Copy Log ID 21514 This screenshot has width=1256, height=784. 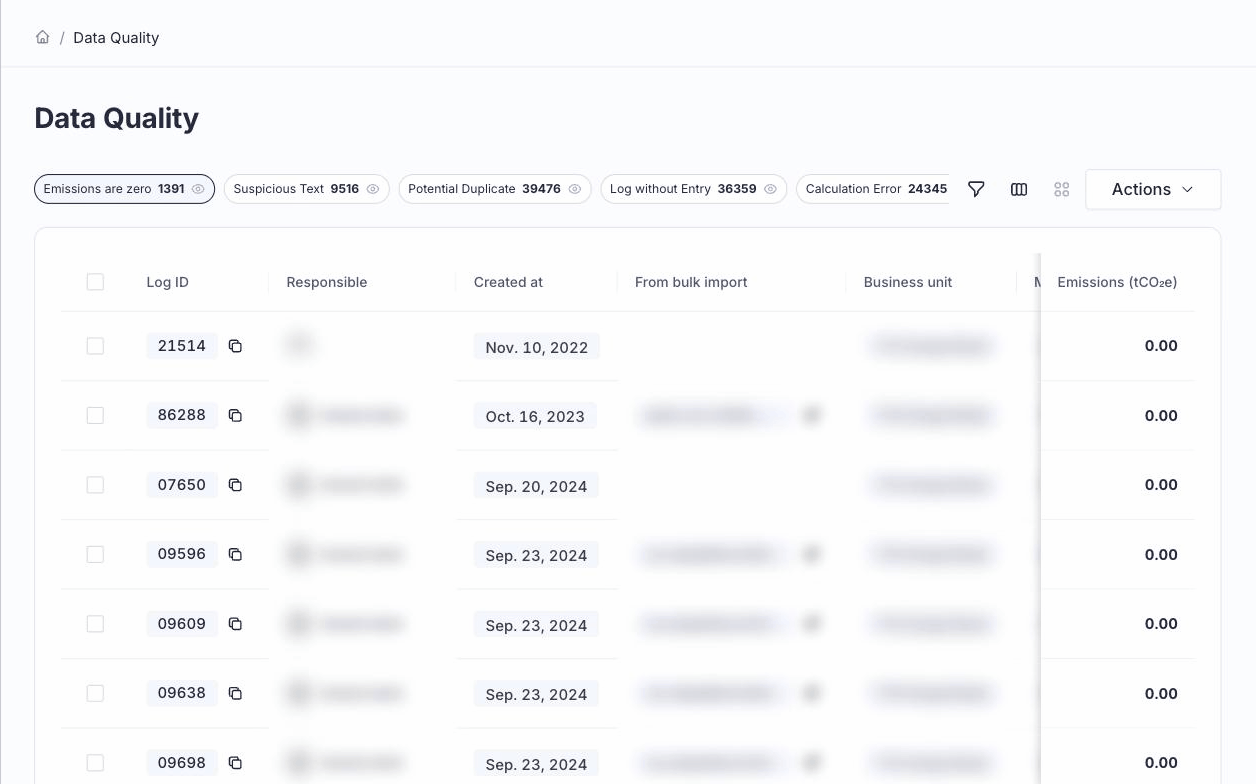point(235,346)
